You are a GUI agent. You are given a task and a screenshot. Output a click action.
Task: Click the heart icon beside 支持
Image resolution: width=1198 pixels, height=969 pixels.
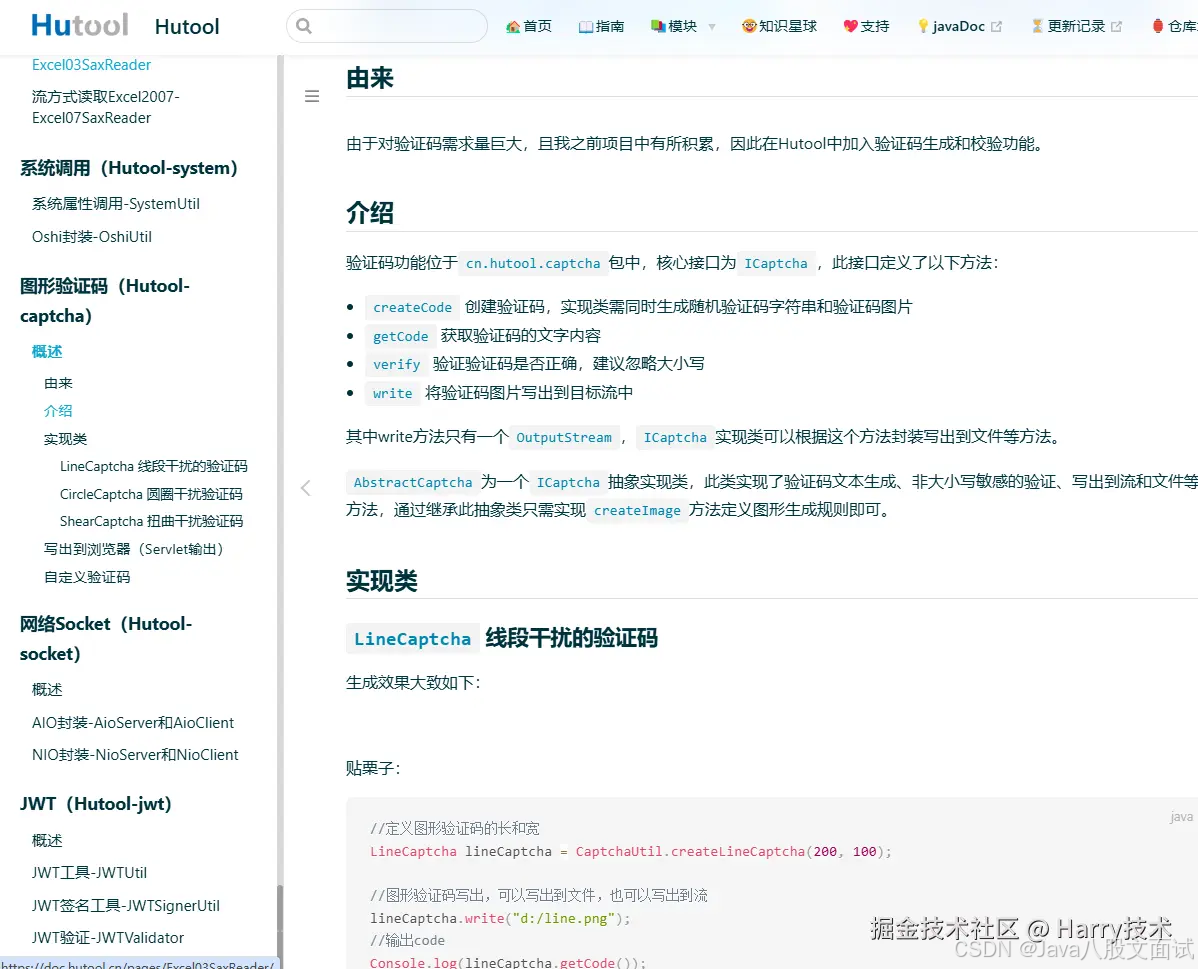click(849, 25)
